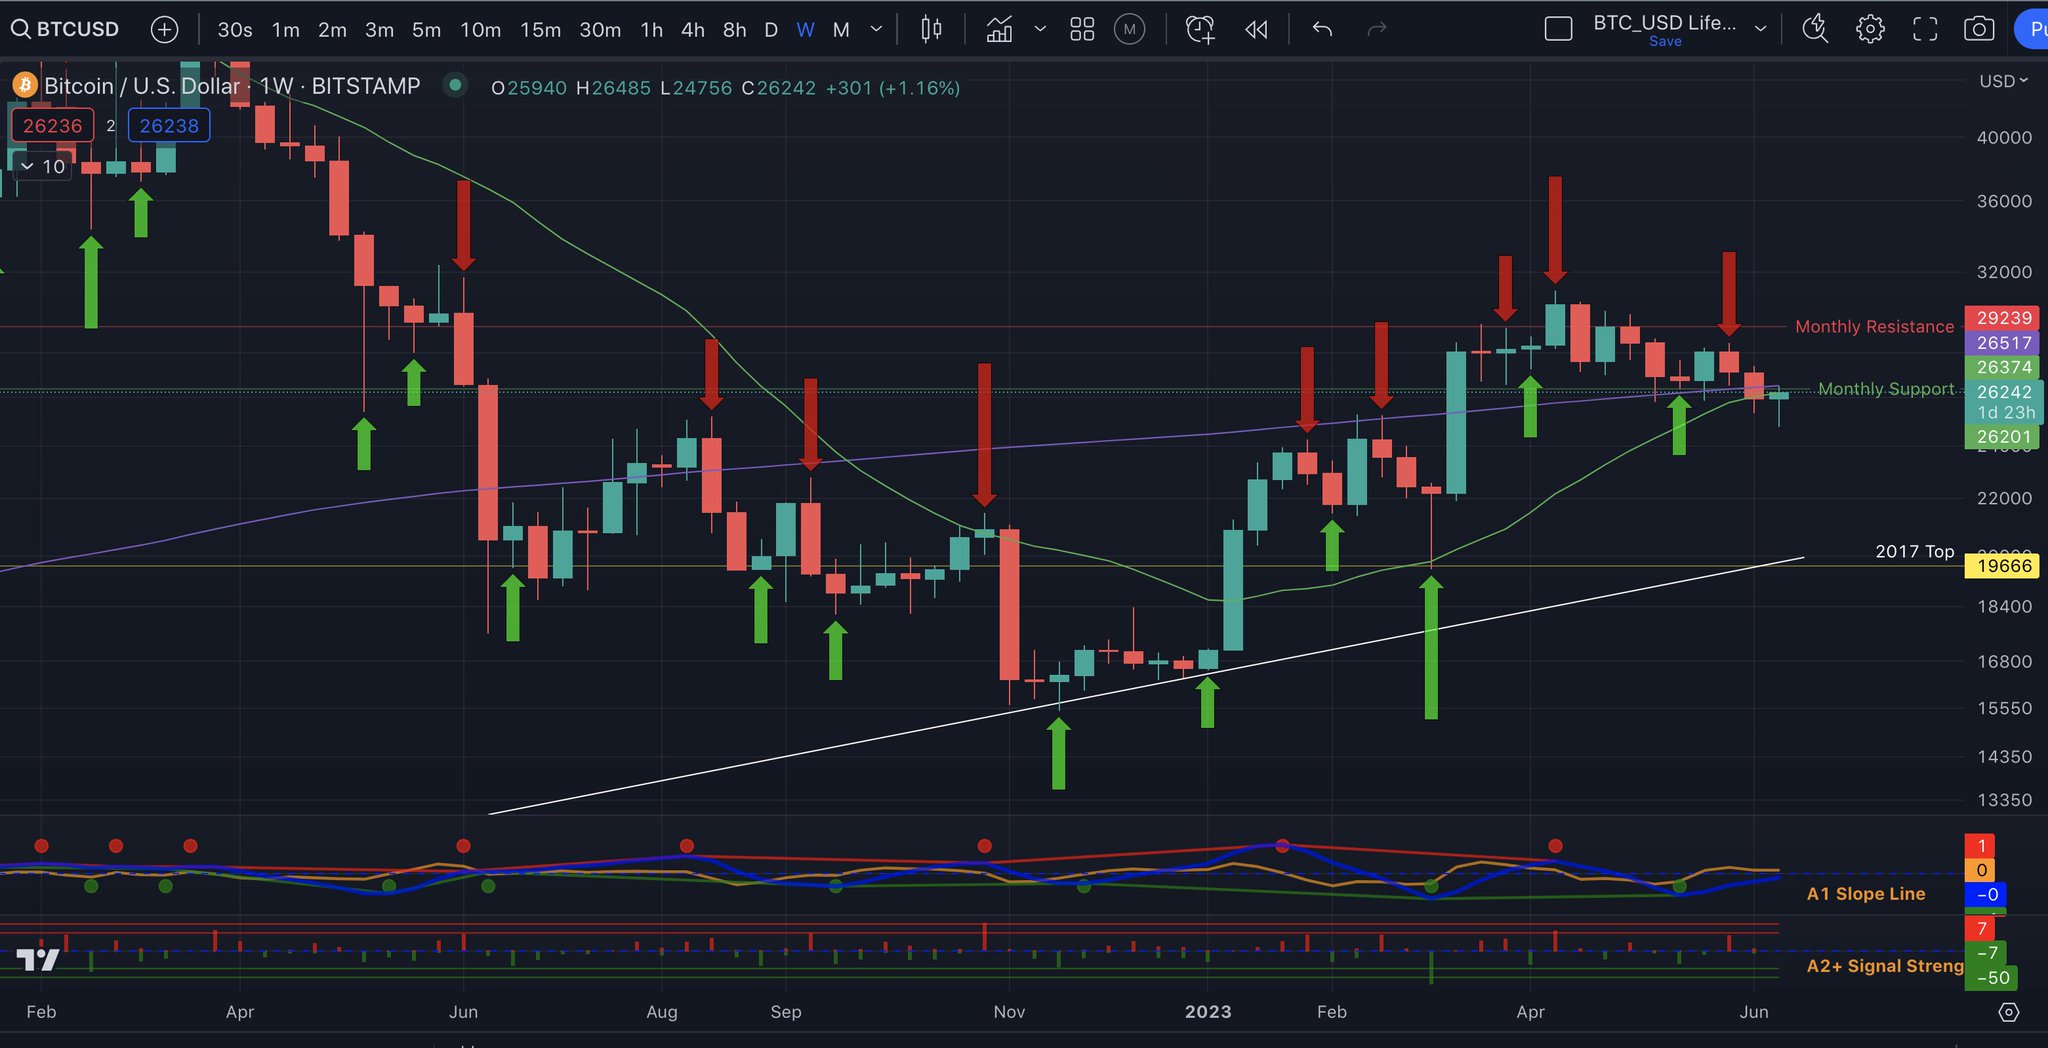Click the Bitcoin / U.S. Dollar legend title
This screenshot has width=2048, height=1048.
pos(142,86)
